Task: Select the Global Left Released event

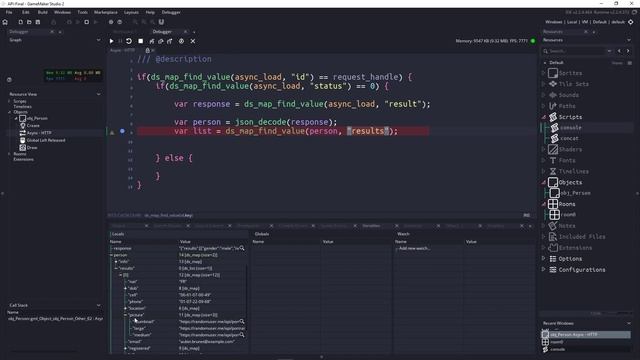Action: 46,140
